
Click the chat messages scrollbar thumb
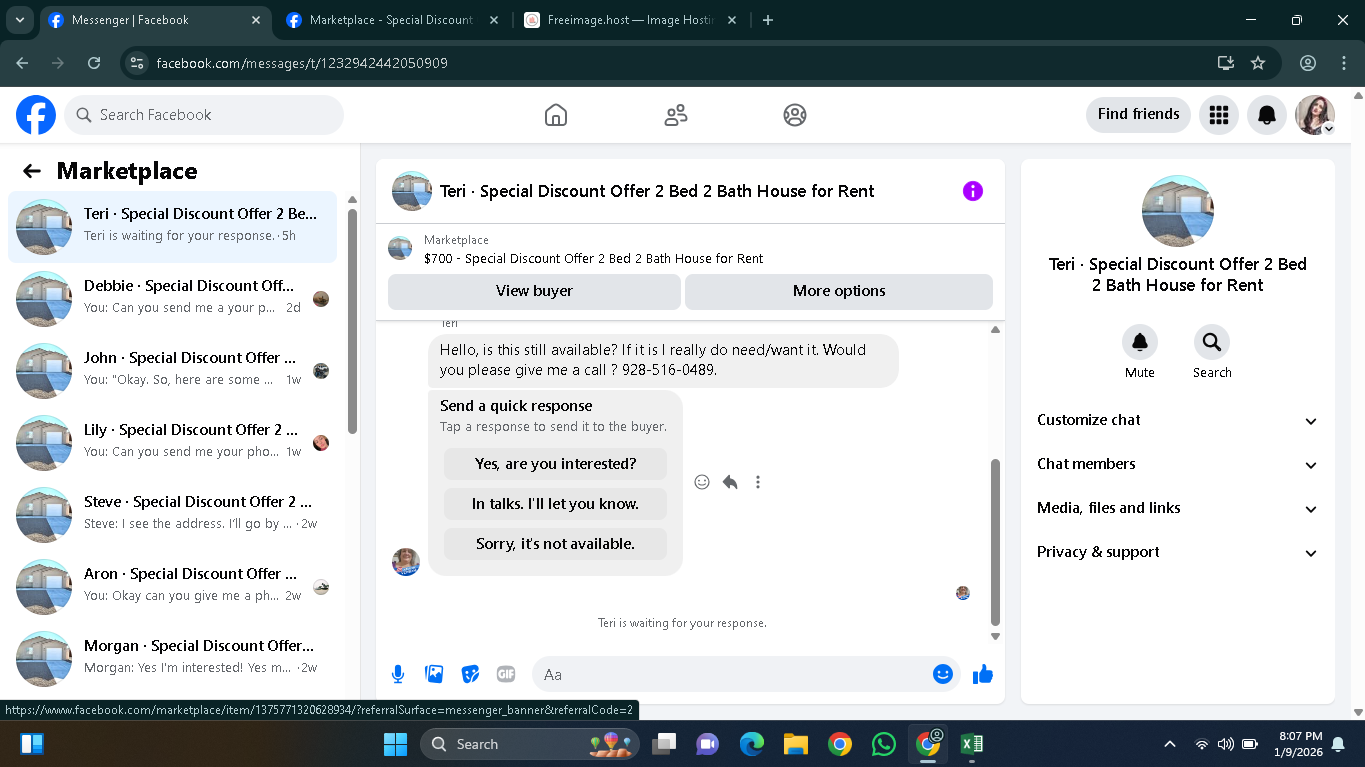[x=994, y=542]
